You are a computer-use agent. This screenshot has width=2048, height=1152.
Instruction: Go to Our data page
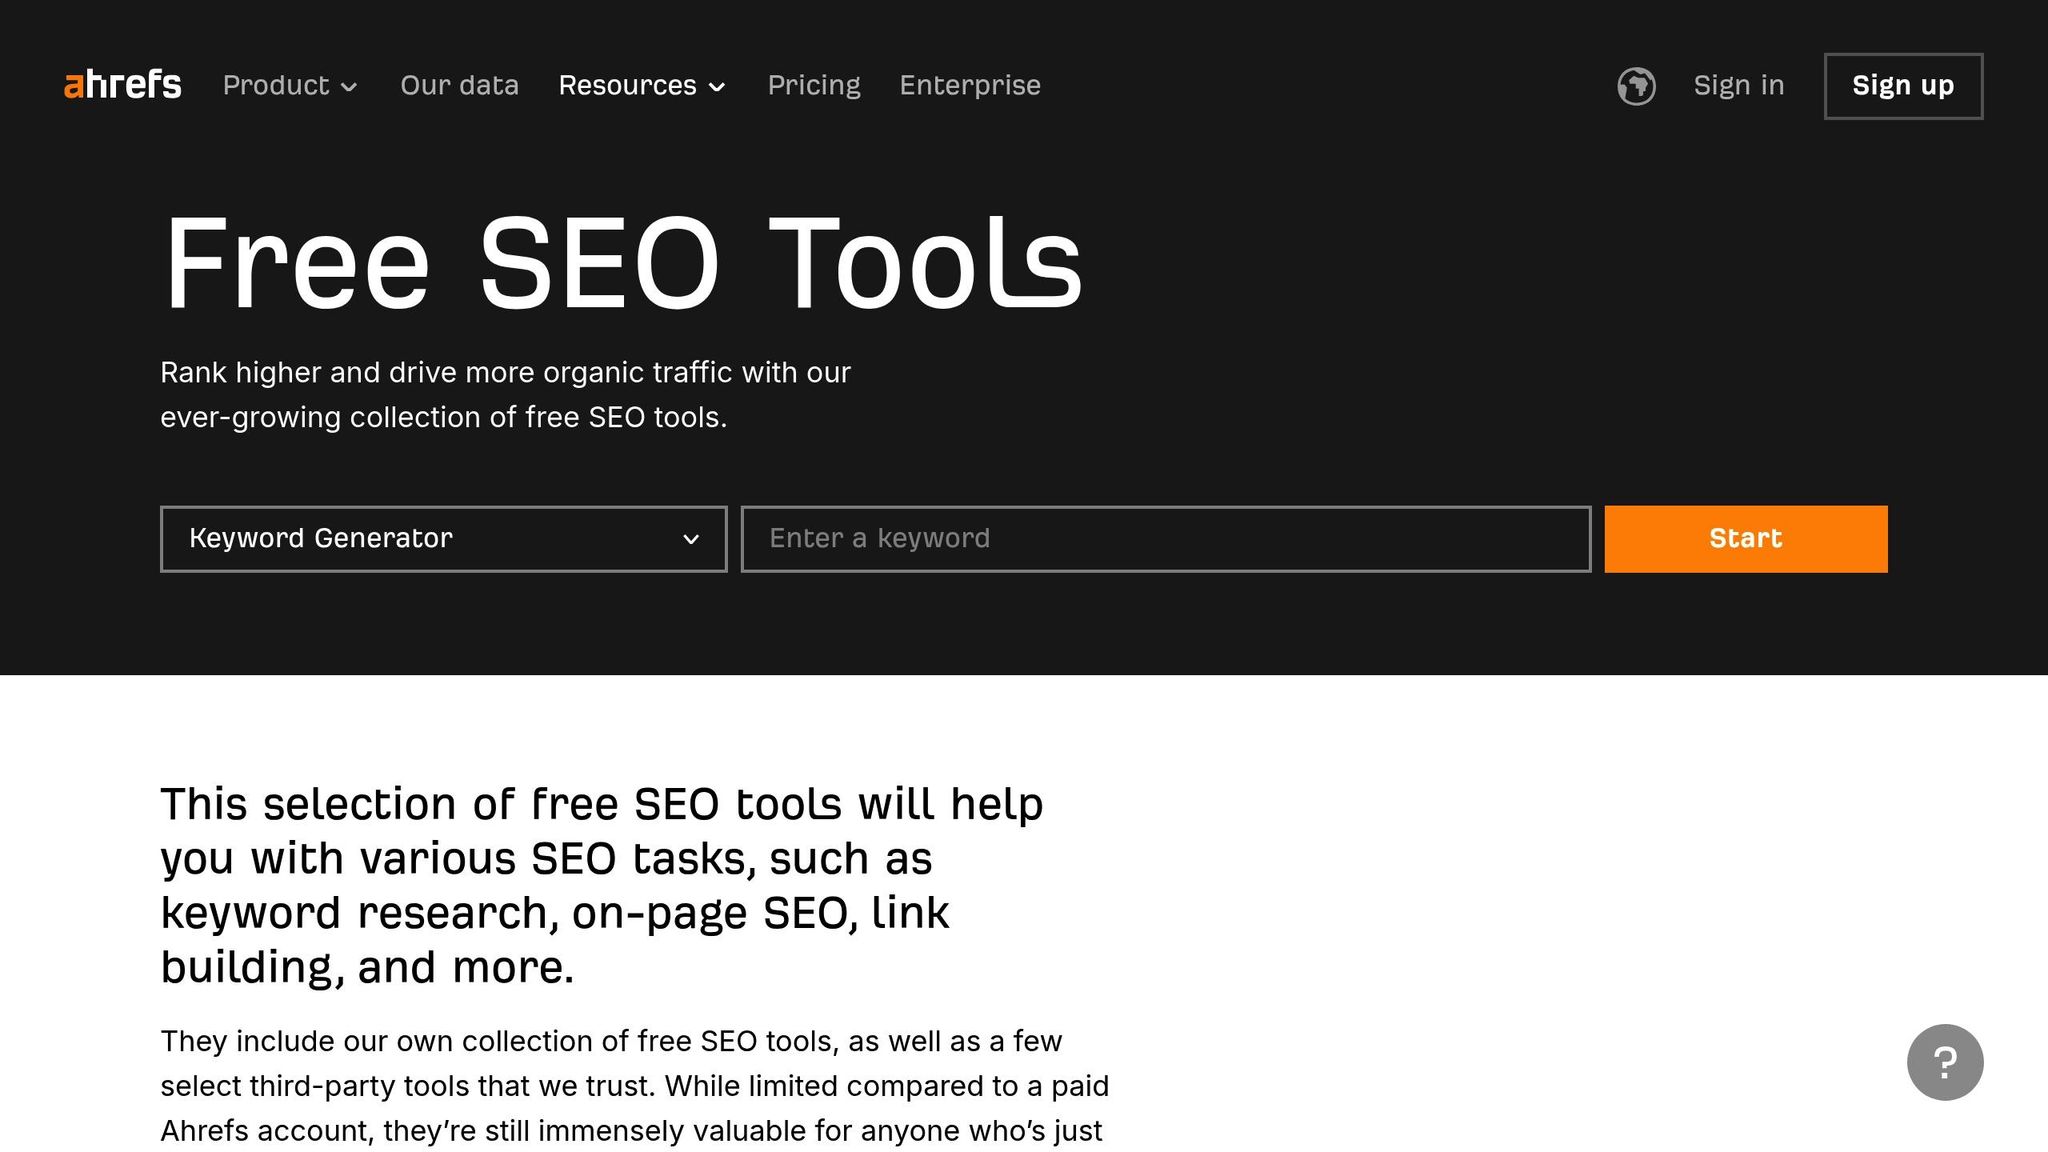pos(459,85)
